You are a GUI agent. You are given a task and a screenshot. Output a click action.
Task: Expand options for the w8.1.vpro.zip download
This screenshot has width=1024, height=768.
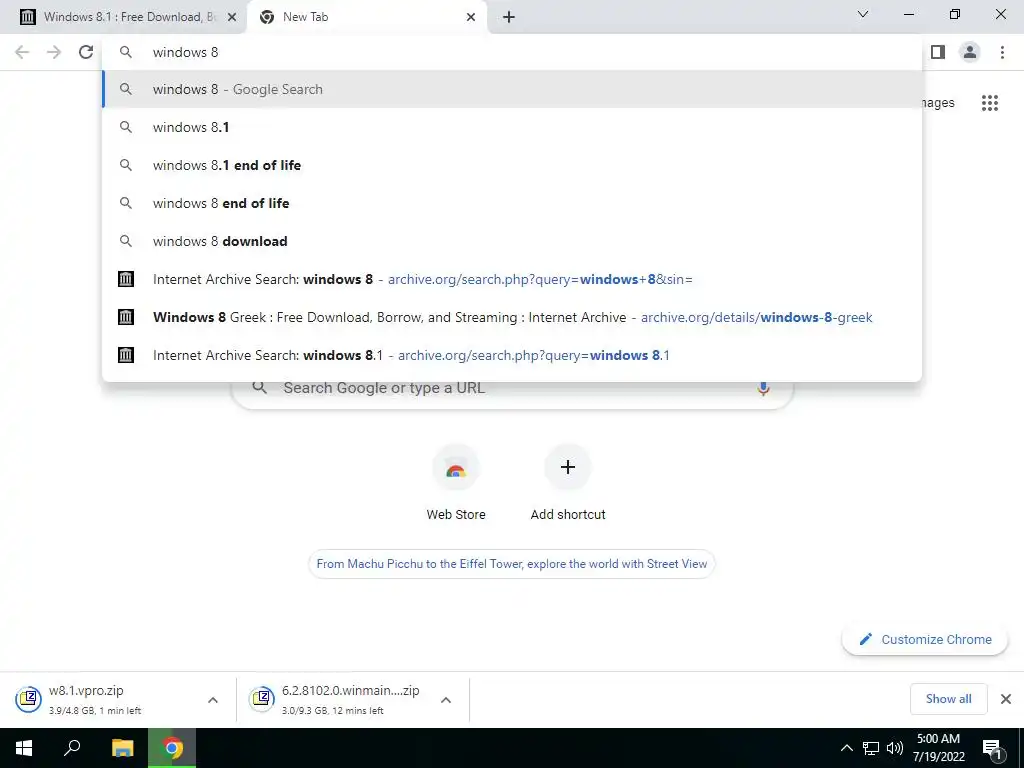[x=213, y=700]
